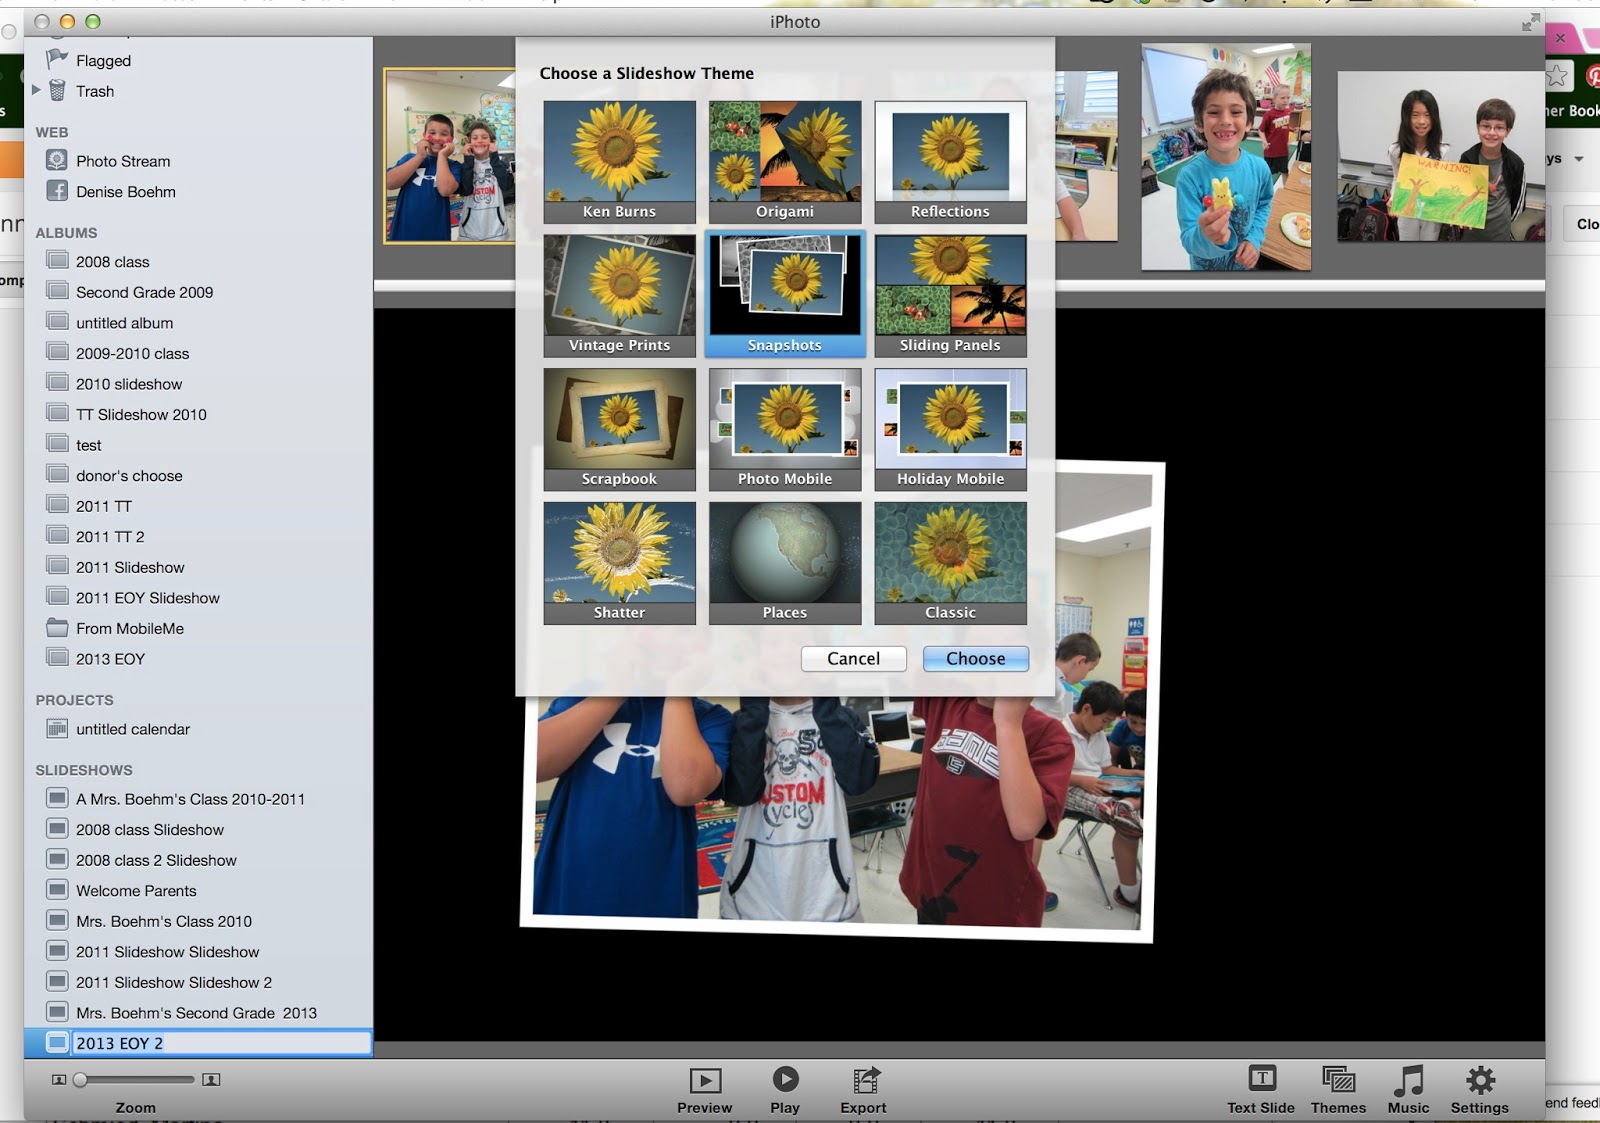This screenshot has width=1600, height=1123.
Task: Toggle iPhoto full screen arrows icon
Action: pyautogui.click(x=1530, y=22)
